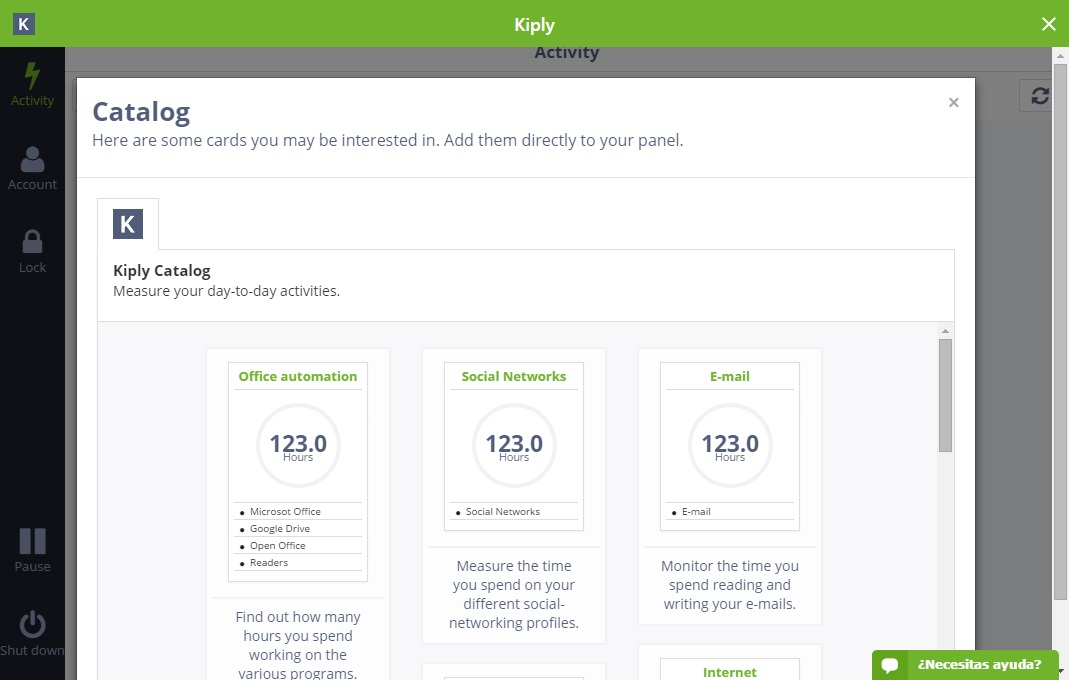Click the Kiply K logo in the green bar
The image size is (1069, 680).
(x=23, y=23)
